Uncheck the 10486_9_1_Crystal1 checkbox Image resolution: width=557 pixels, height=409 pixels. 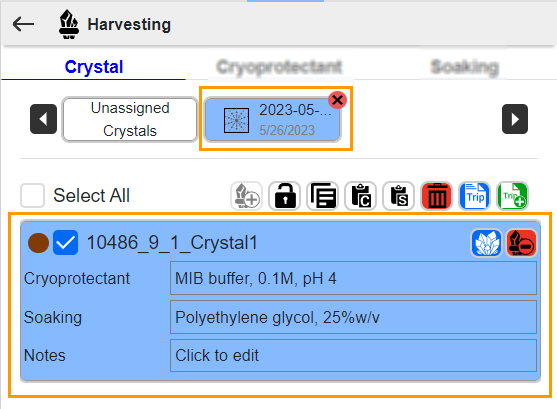(65, 243)
